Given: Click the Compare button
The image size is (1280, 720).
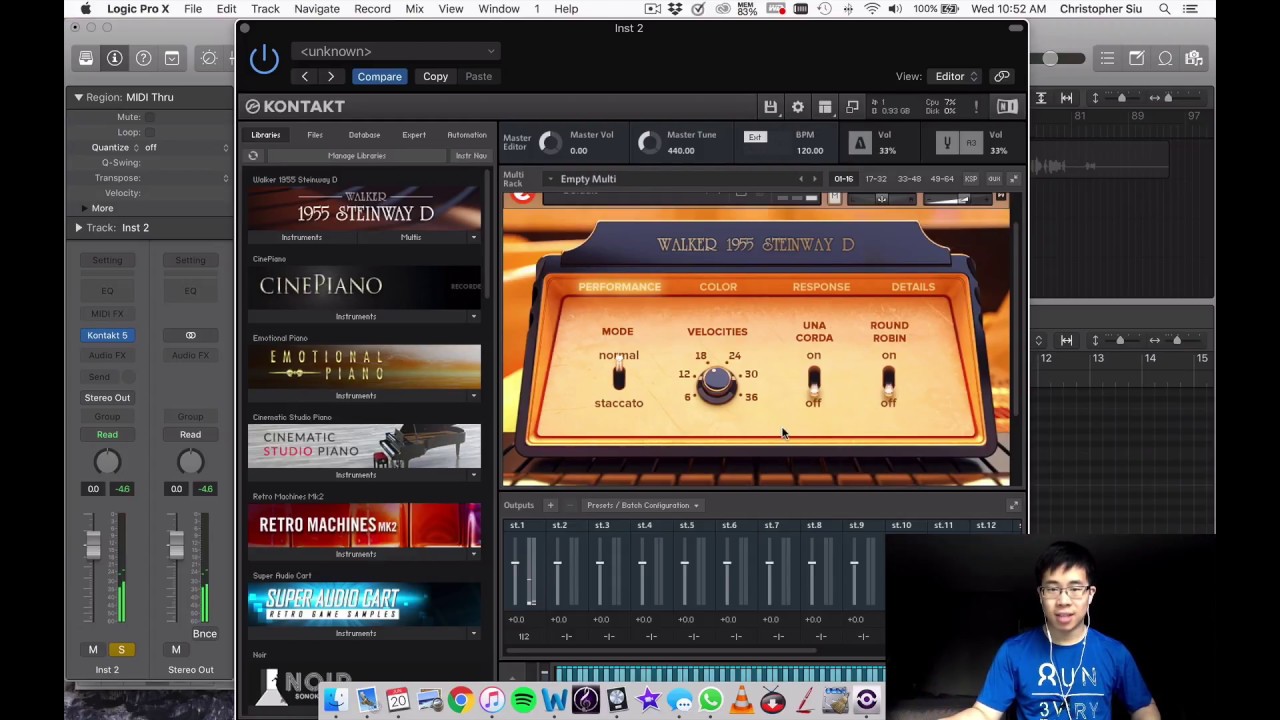Looking at the screenshot, I should point(379,76).
